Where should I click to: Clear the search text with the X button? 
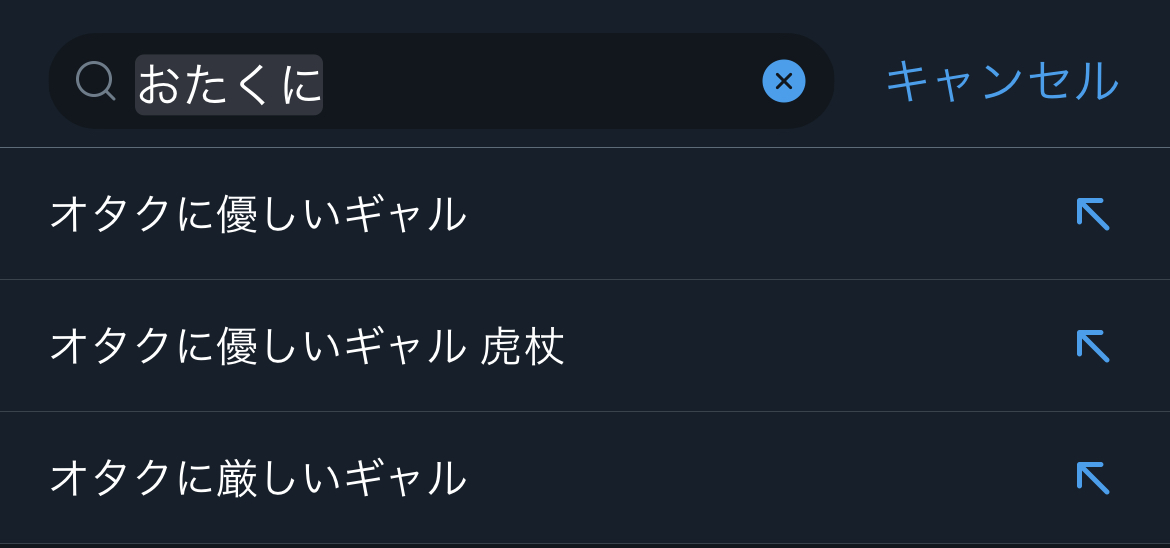784,81
